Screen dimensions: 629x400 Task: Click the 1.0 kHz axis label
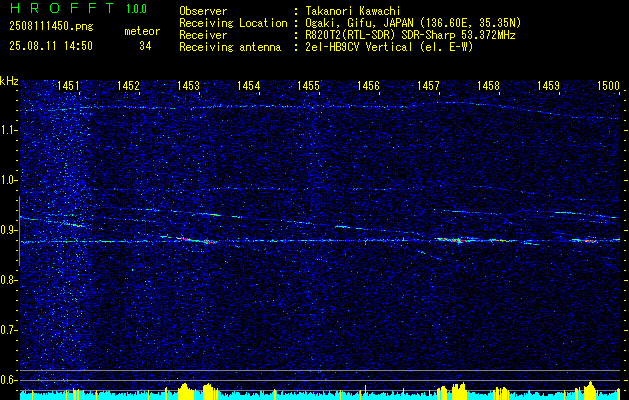click(x=9, y=180)
